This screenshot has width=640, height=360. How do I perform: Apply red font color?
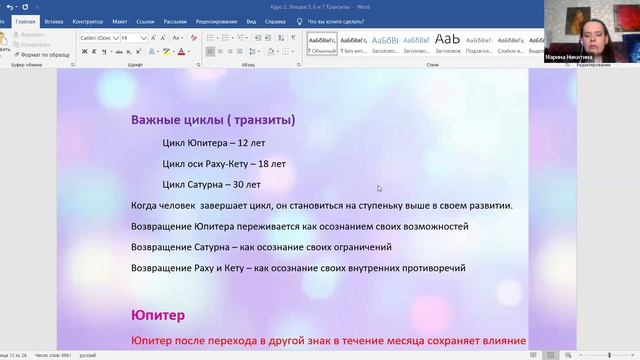pos(182,51)
